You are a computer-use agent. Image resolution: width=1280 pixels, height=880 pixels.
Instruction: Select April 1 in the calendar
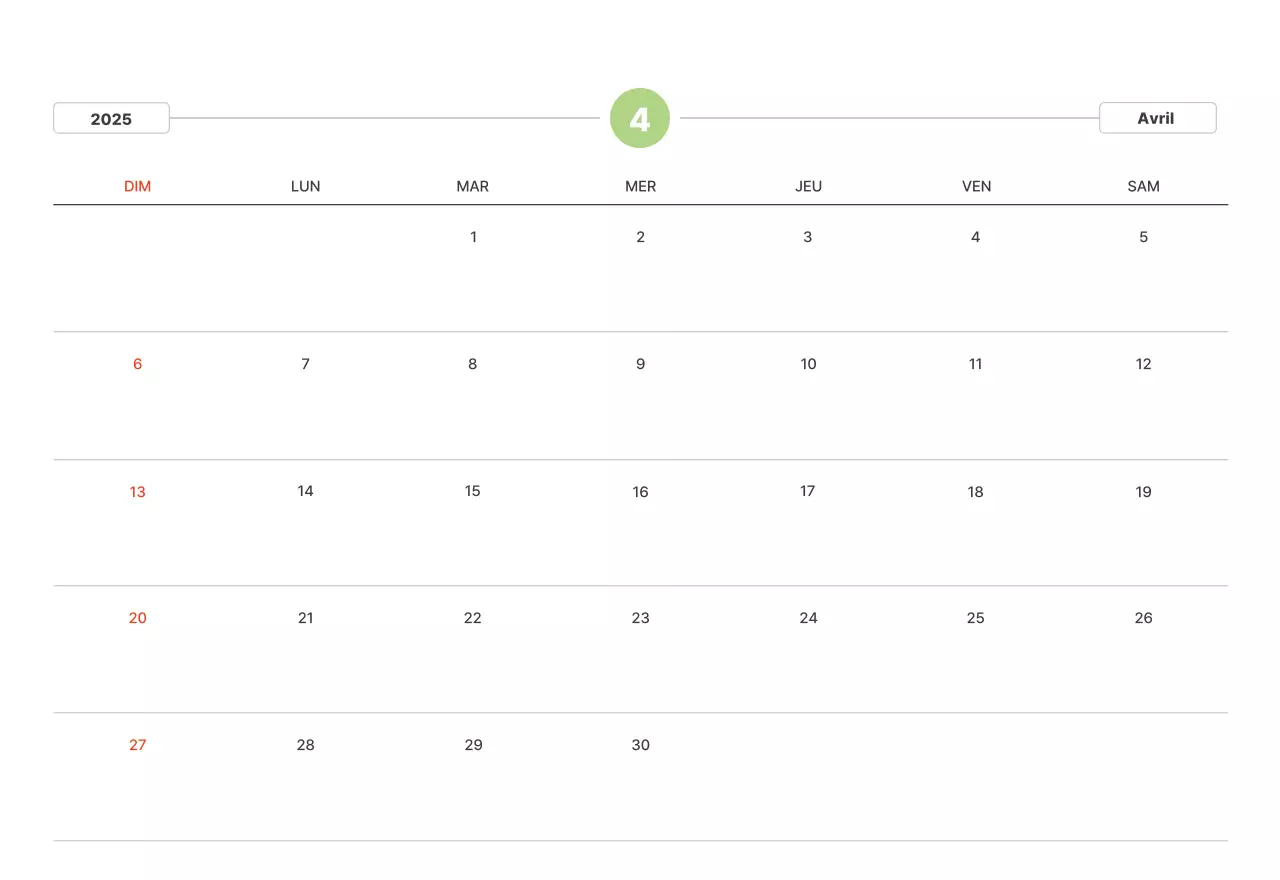pos(473,237)
